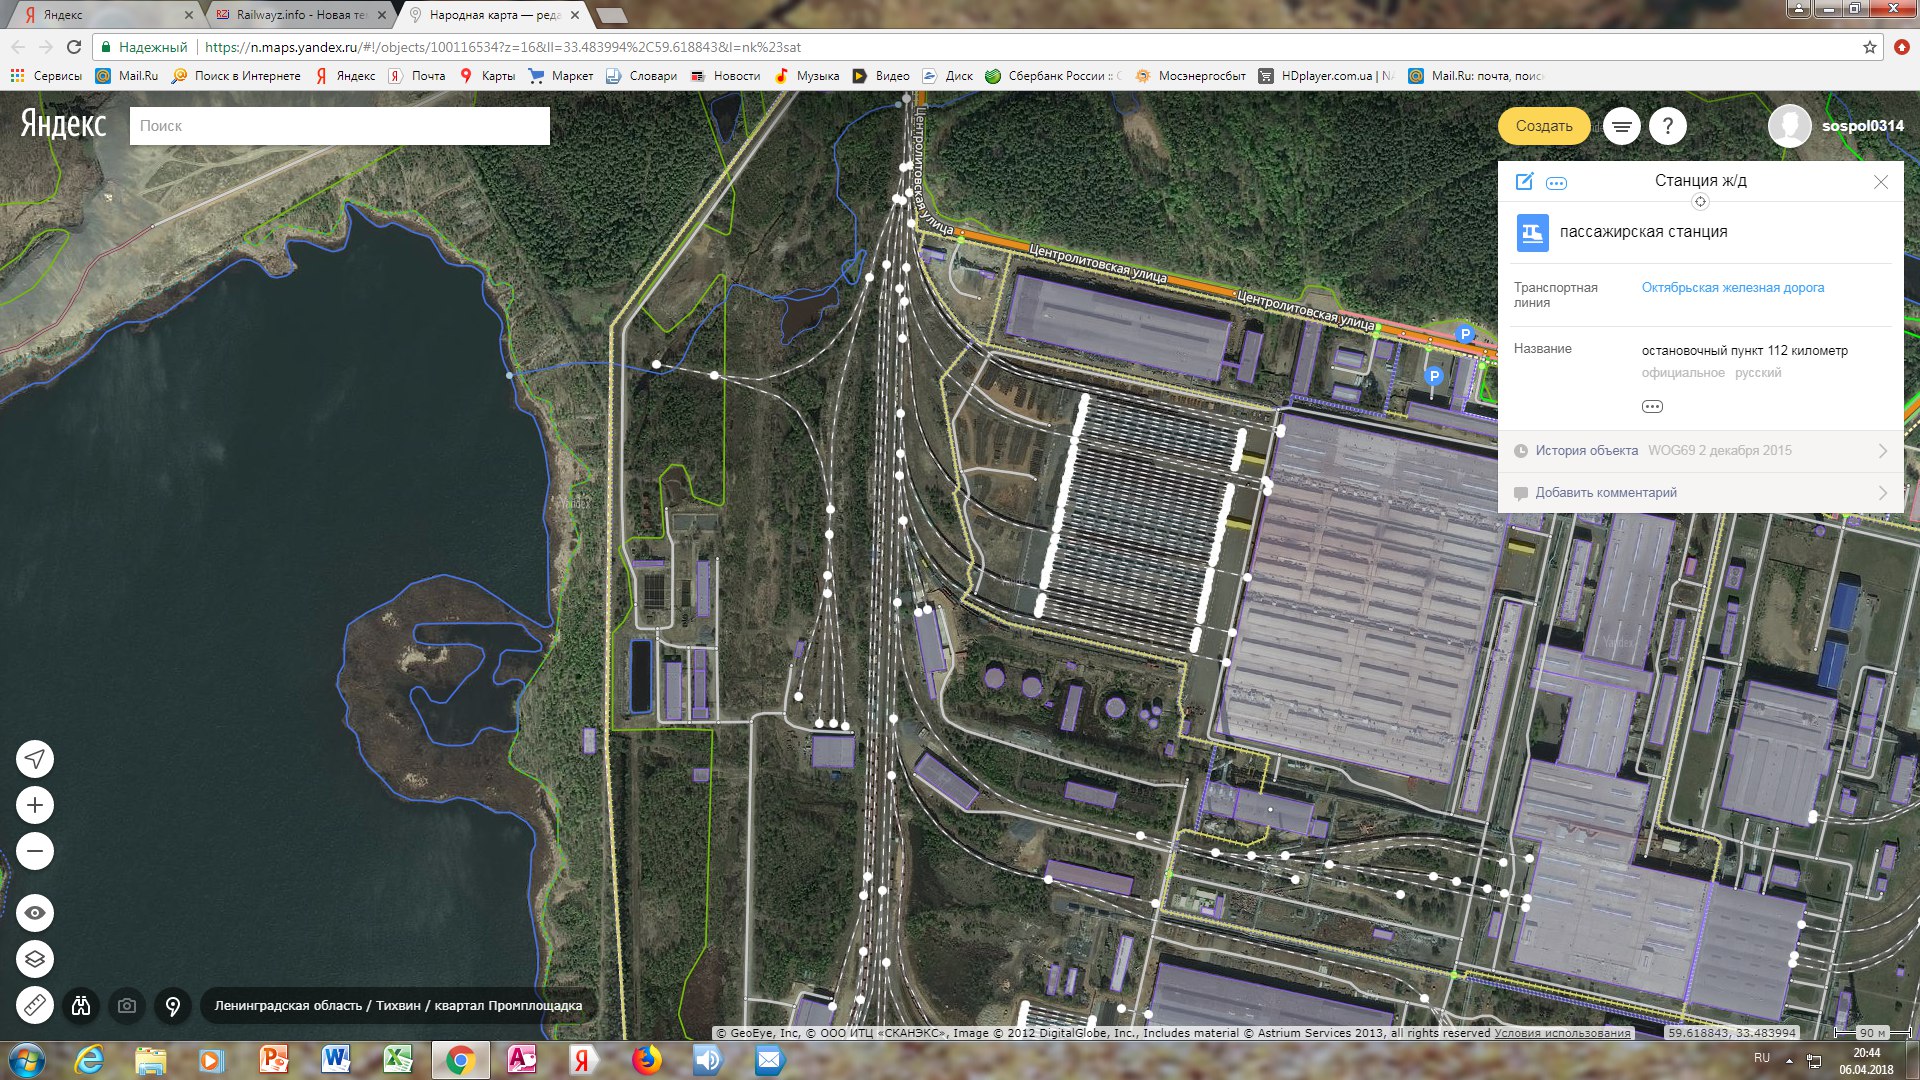
Task: Switch to Railwayz.info browser tab
Action: click(300, 15)
